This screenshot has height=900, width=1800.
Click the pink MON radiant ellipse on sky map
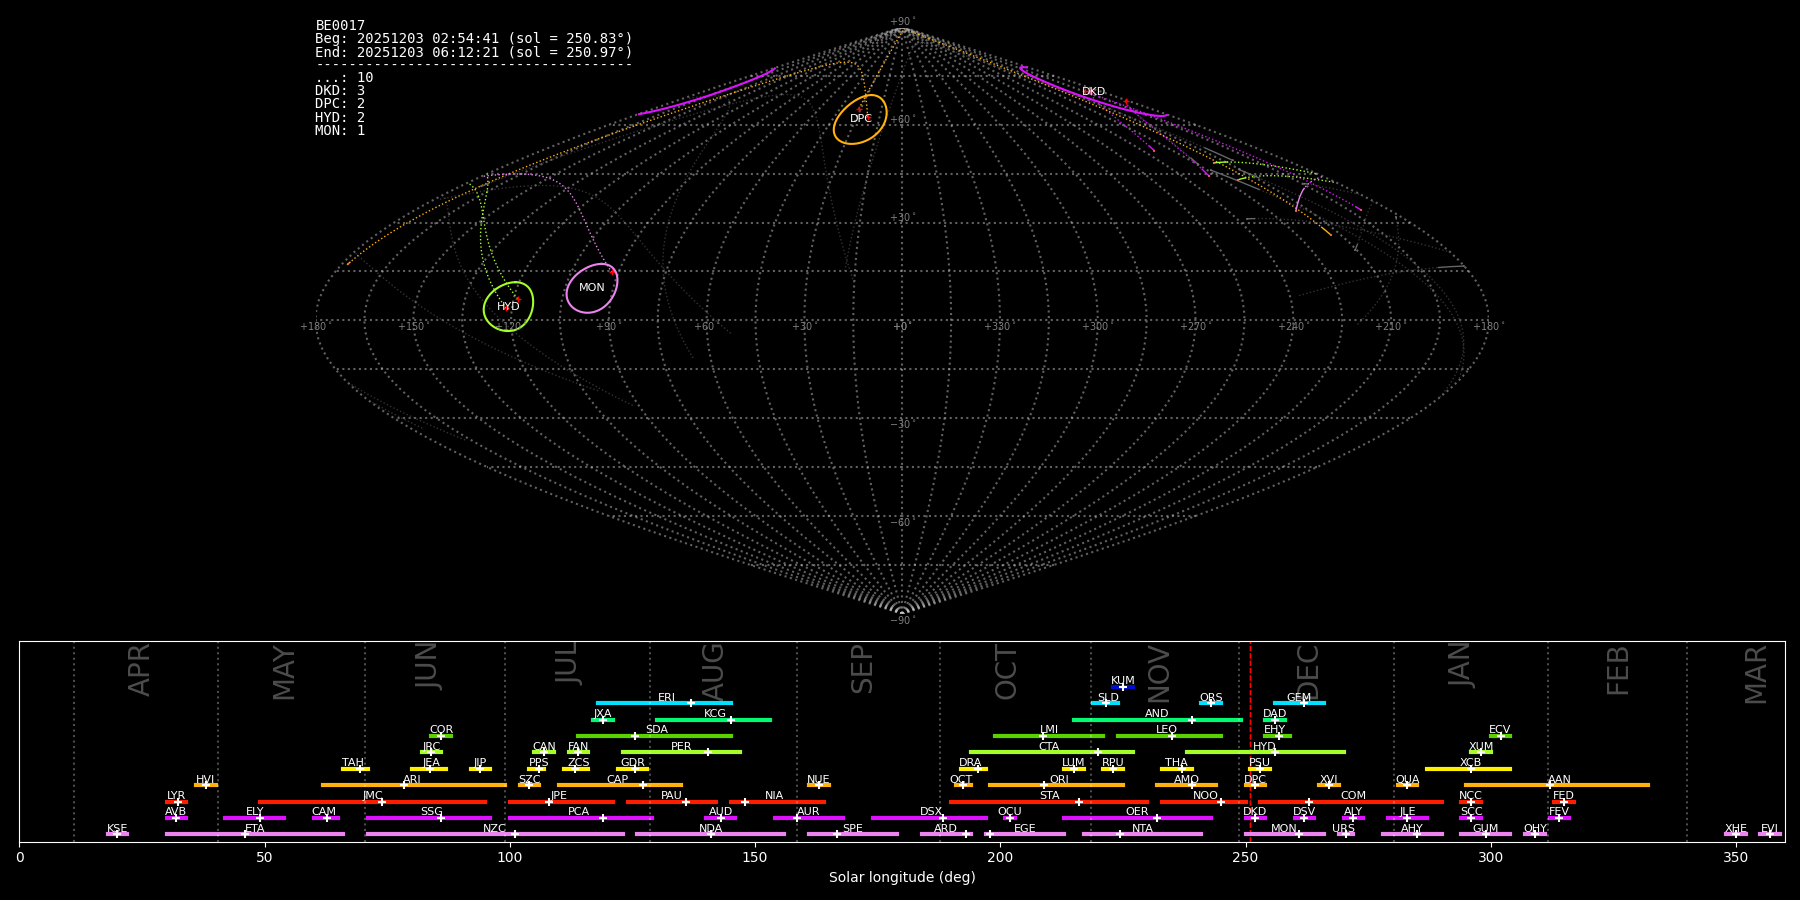click(x=591, y=288)
